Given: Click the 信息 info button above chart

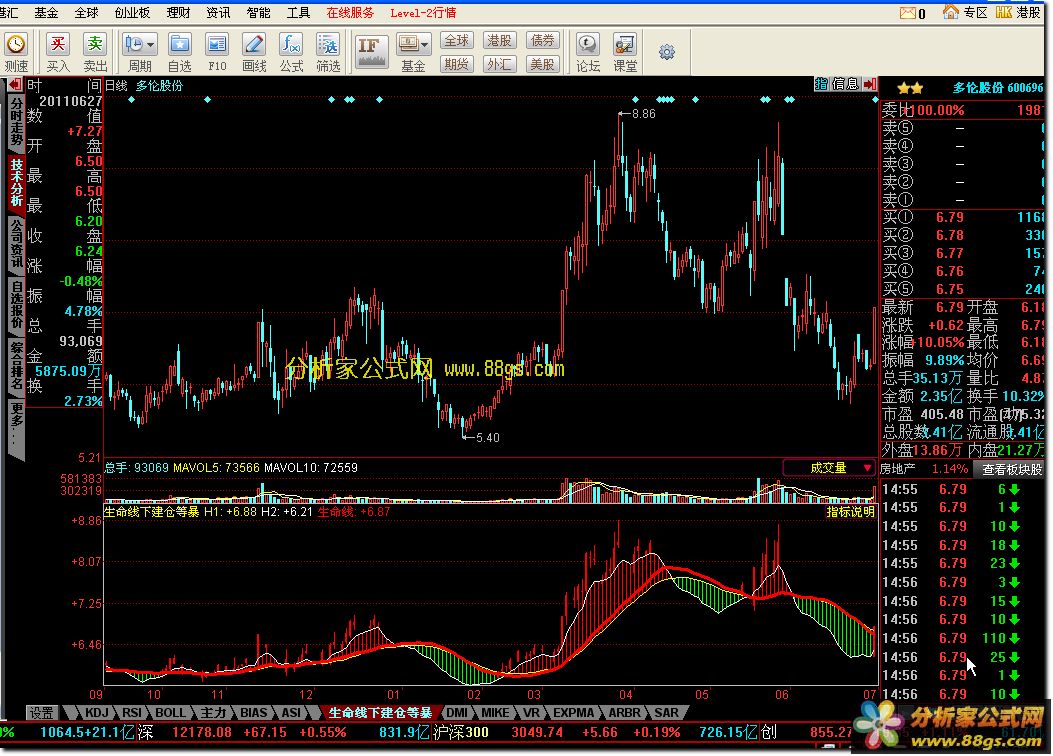Looking at the screenshot, I should [x=845, y=84].
